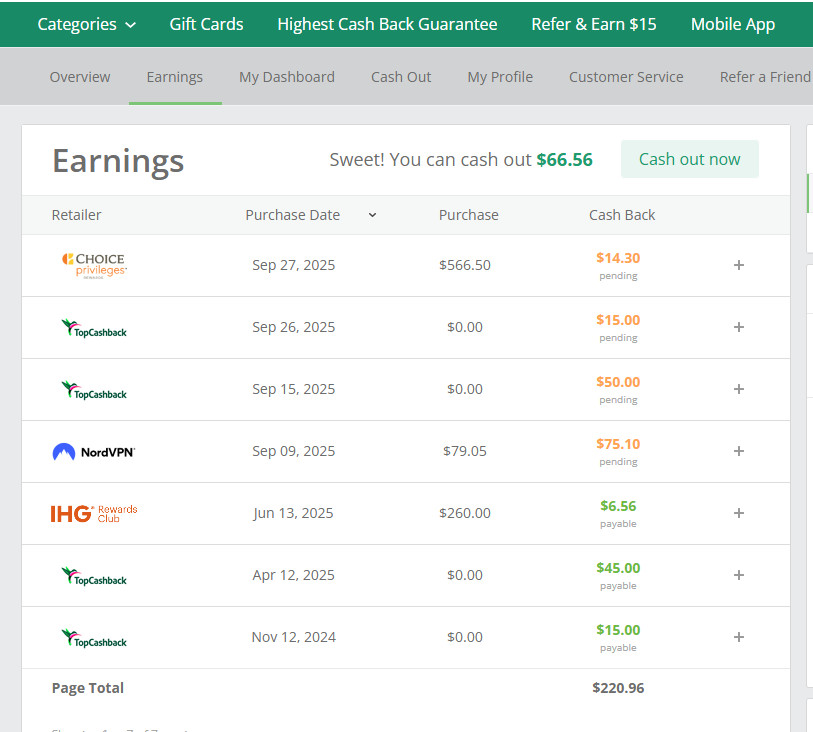The width and height of the screenshot is (813, 732).
Task: Click the IHG Rewards Club logo
Action: coord(94,513)
